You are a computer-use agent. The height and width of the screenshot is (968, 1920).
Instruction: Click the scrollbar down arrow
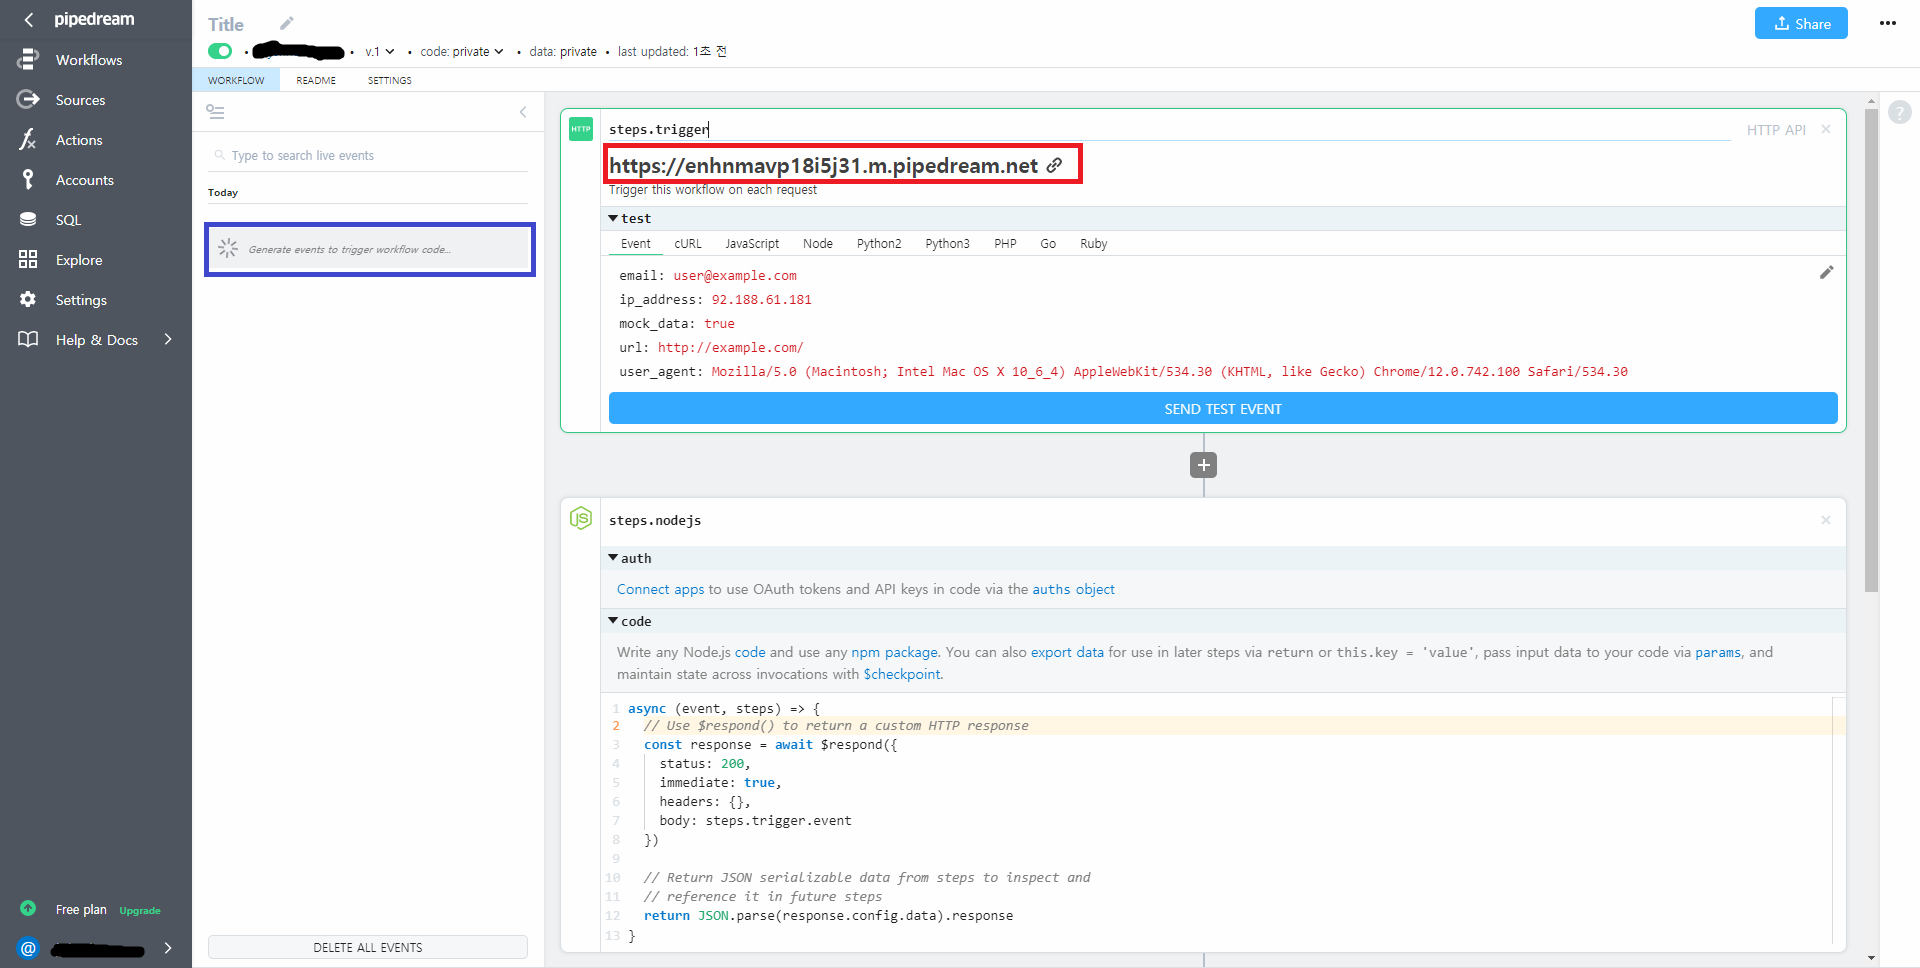tap(1871, 958)
